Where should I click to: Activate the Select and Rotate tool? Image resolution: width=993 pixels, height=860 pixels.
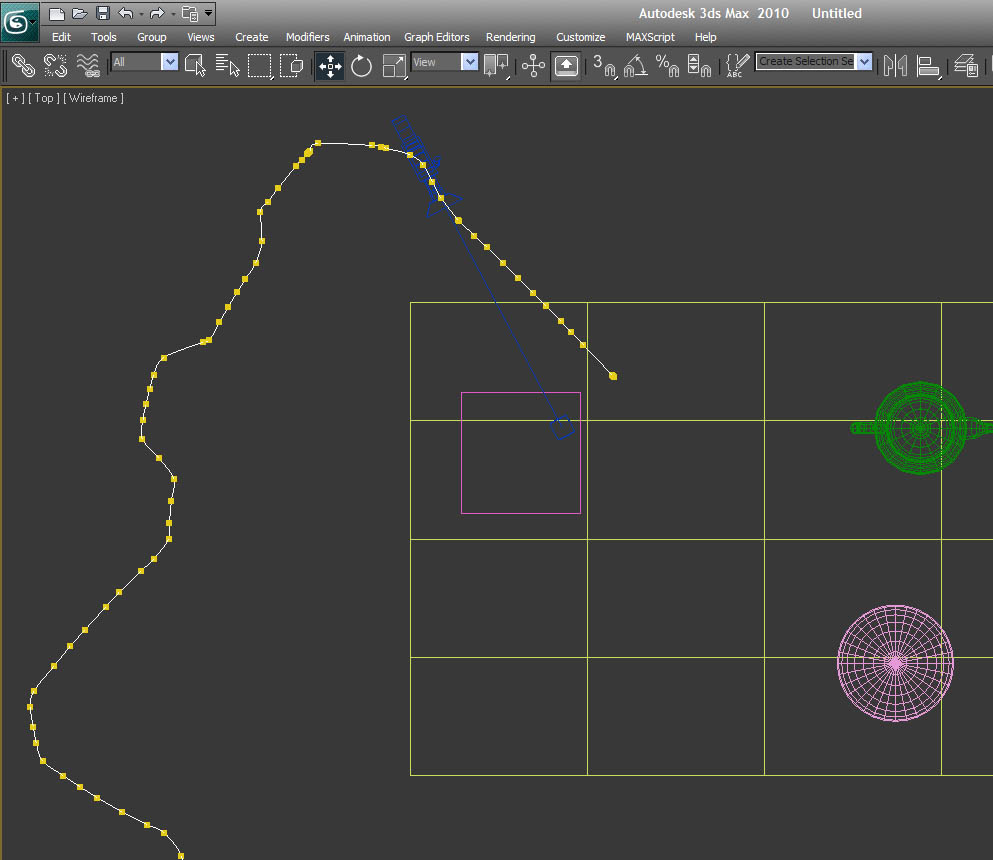[x=361, y=66]
